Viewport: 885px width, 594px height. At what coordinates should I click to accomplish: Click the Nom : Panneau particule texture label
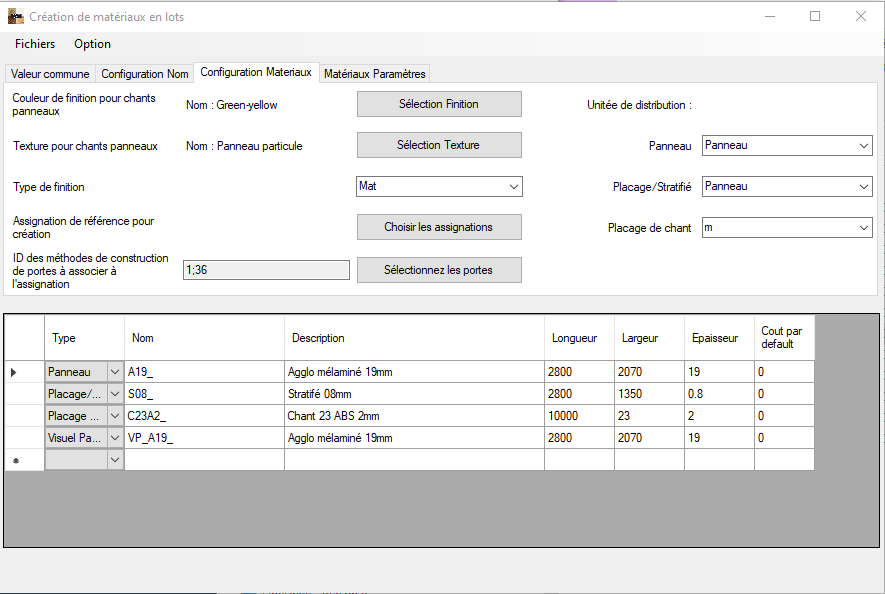244,146
